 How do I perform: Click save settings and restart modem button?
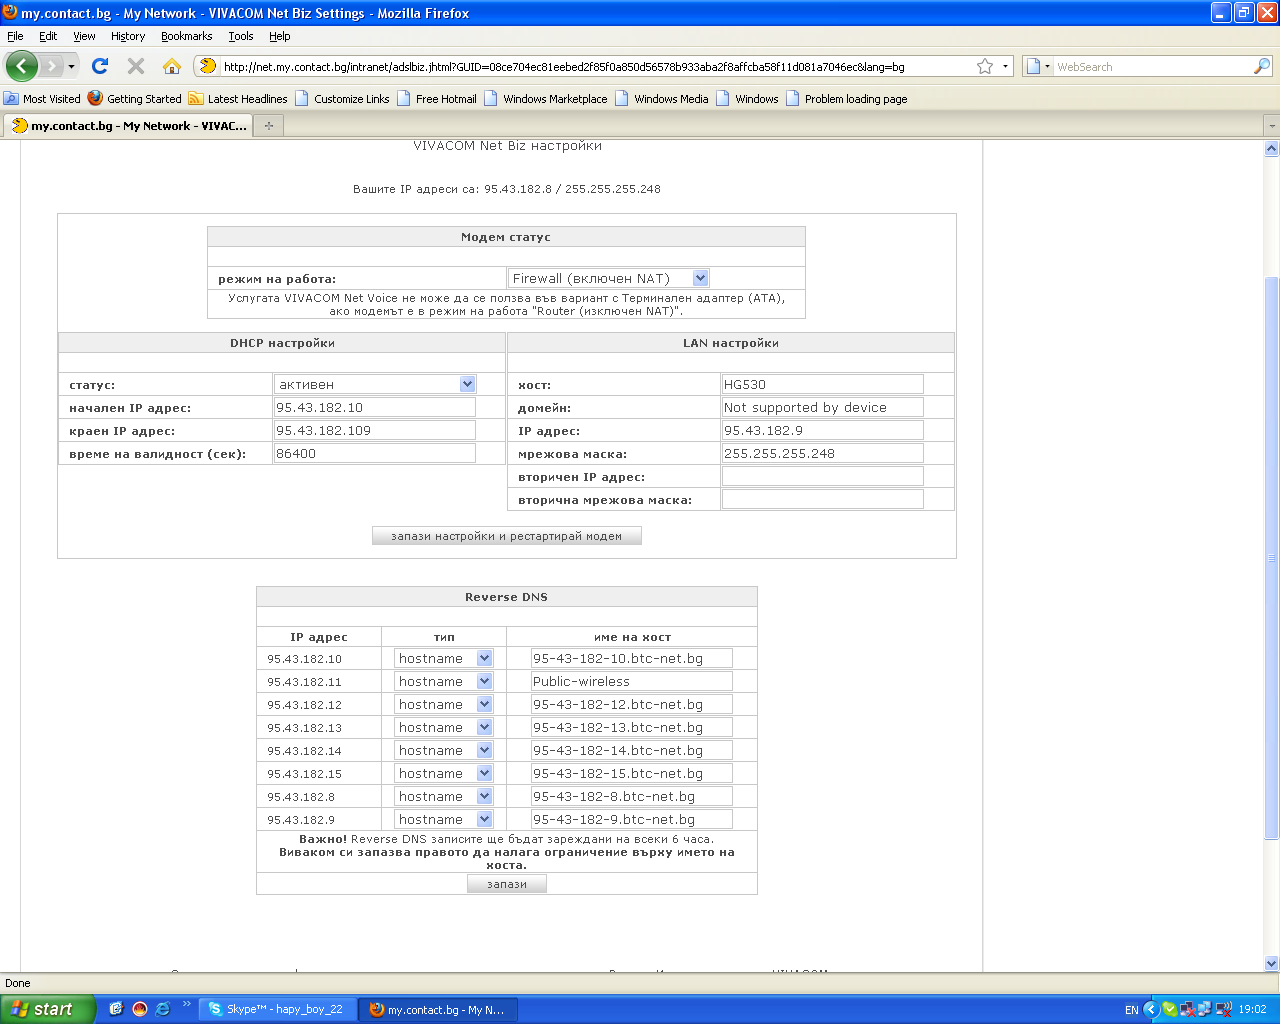507,536
